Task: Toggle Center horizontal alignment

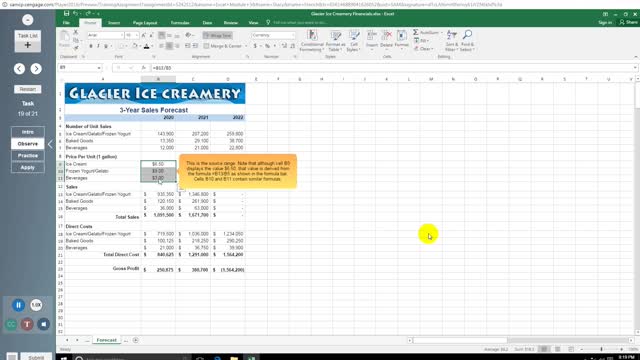Action: pos(169,46)
